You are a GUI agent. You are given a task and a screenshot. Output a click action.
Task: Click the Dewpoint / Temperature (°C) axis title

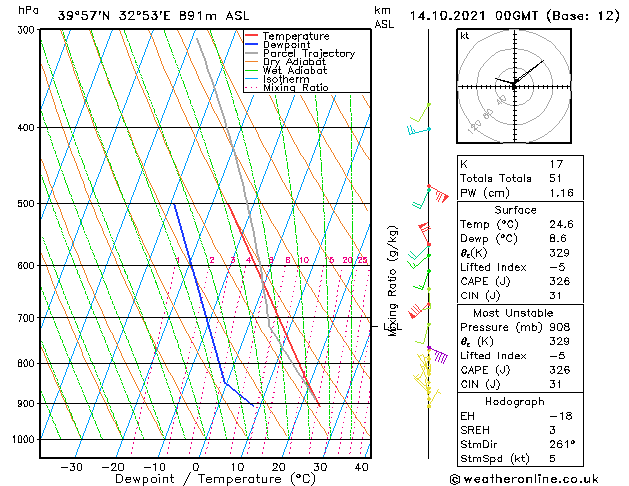(215, 479)
